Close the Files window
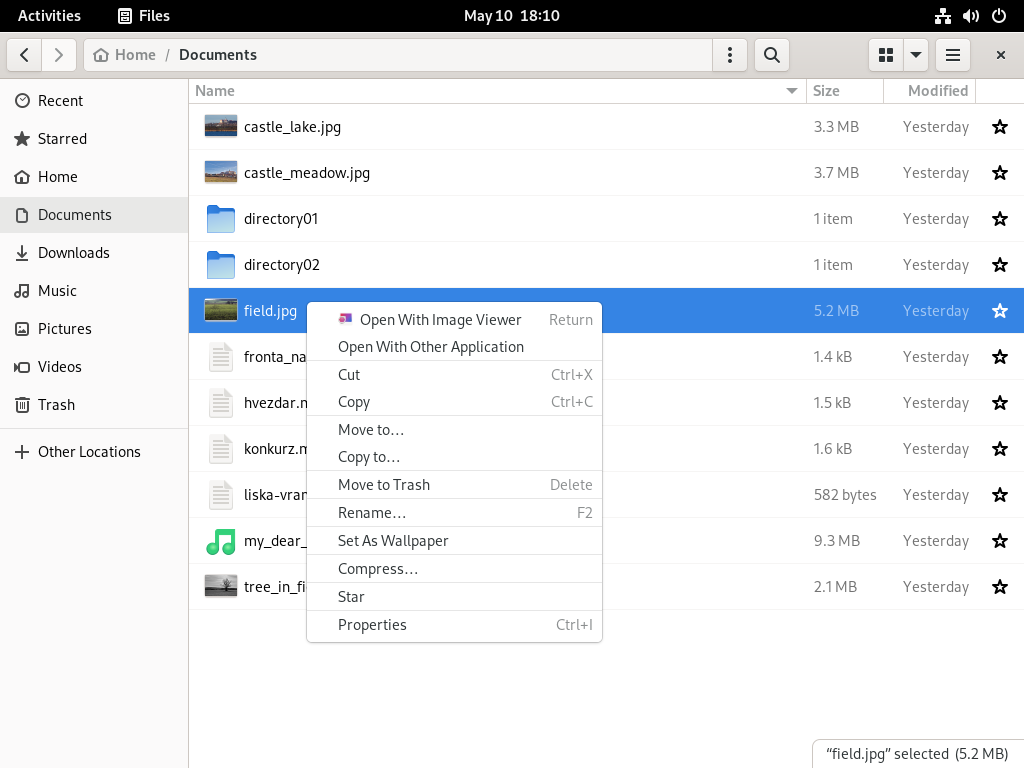The image size is (1024, 768). coord(1000,55)
